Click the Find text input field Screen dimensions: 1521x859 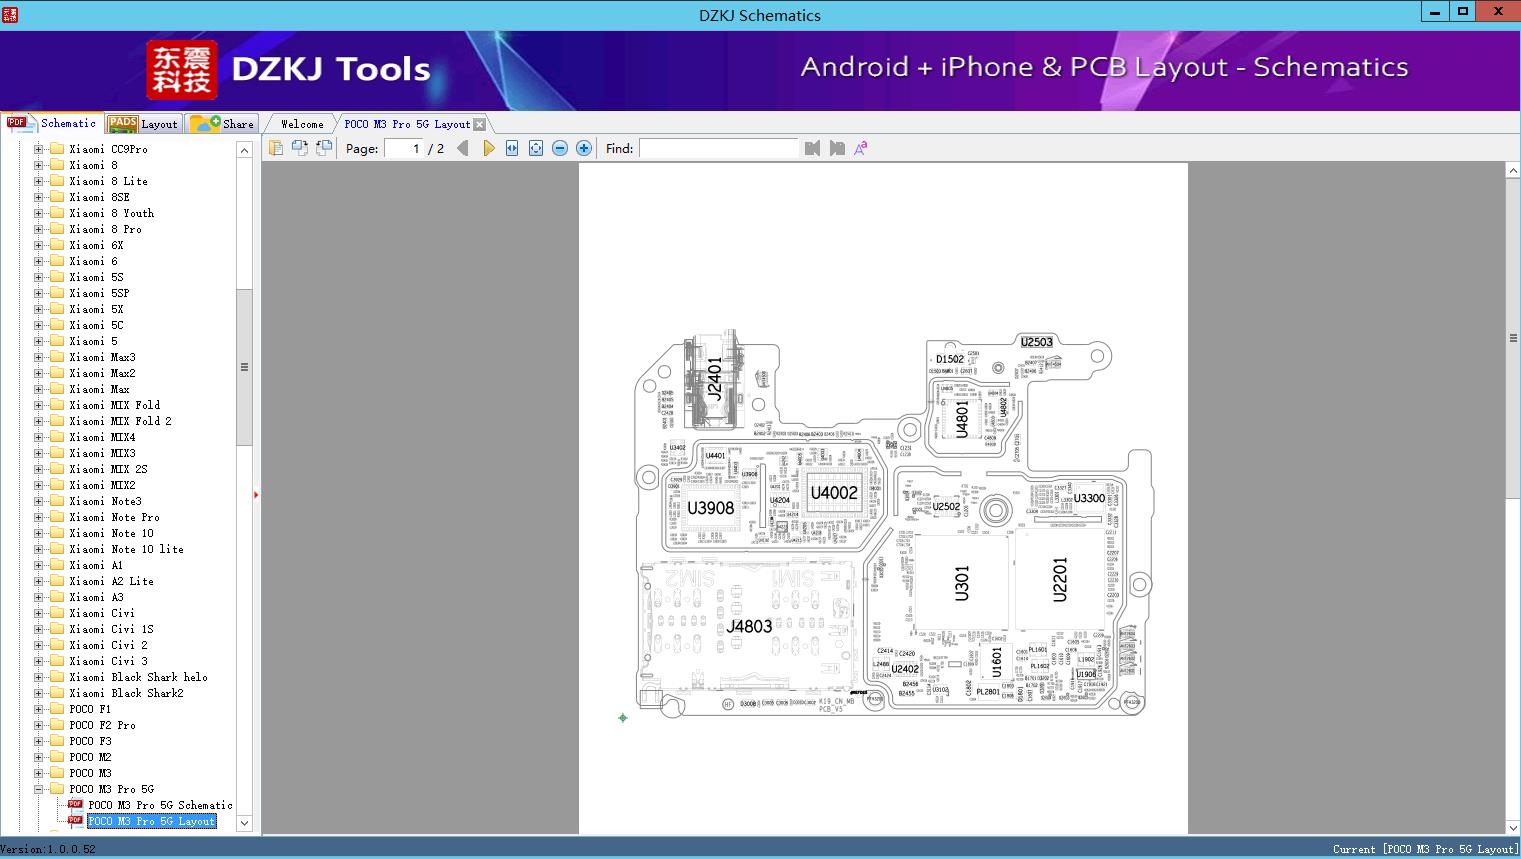[718, 148]
